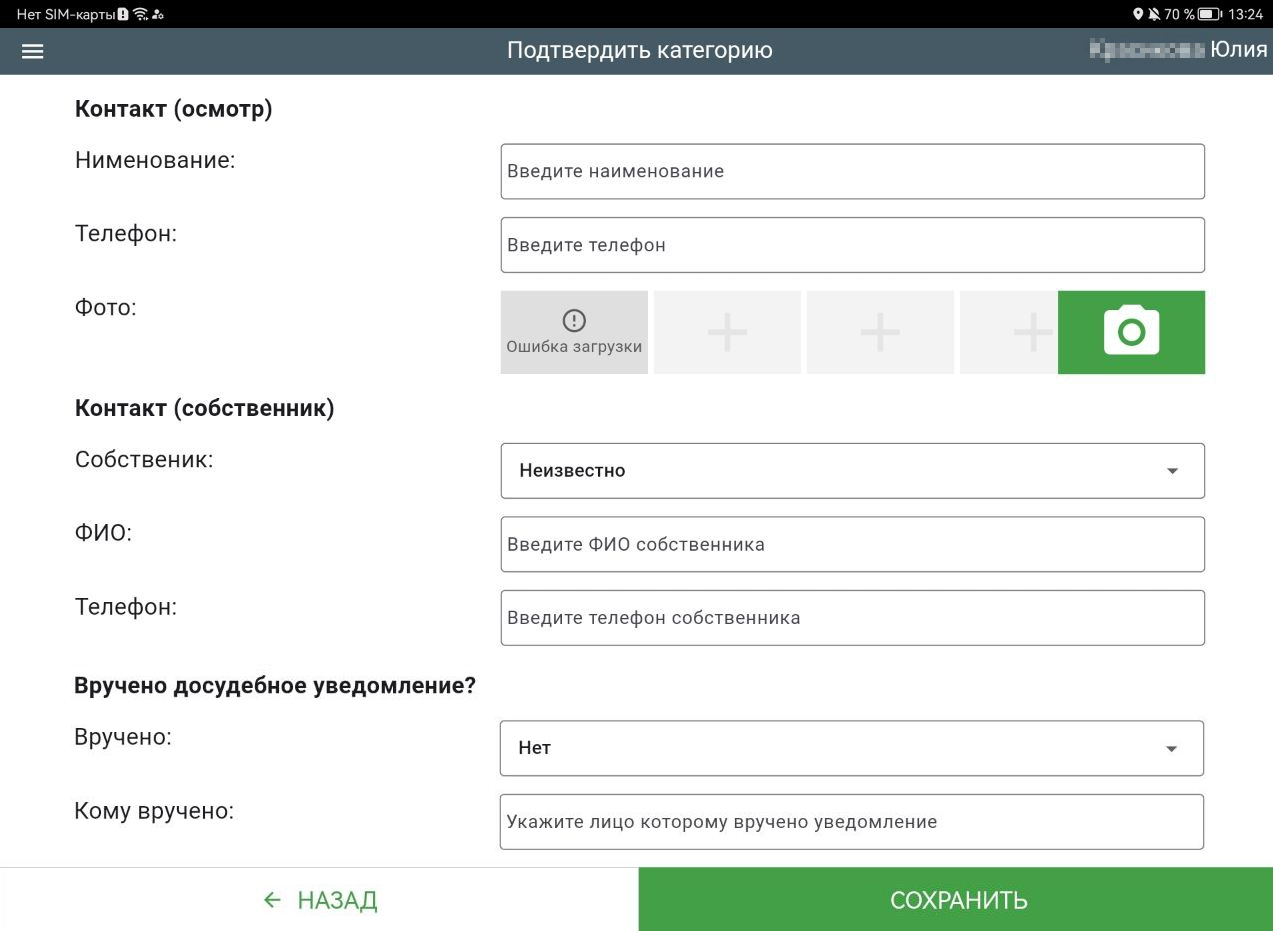Click the arrow of Вручено dropdown
Viewport: 1273px width, 931px height.
[x=1172, y=749]
